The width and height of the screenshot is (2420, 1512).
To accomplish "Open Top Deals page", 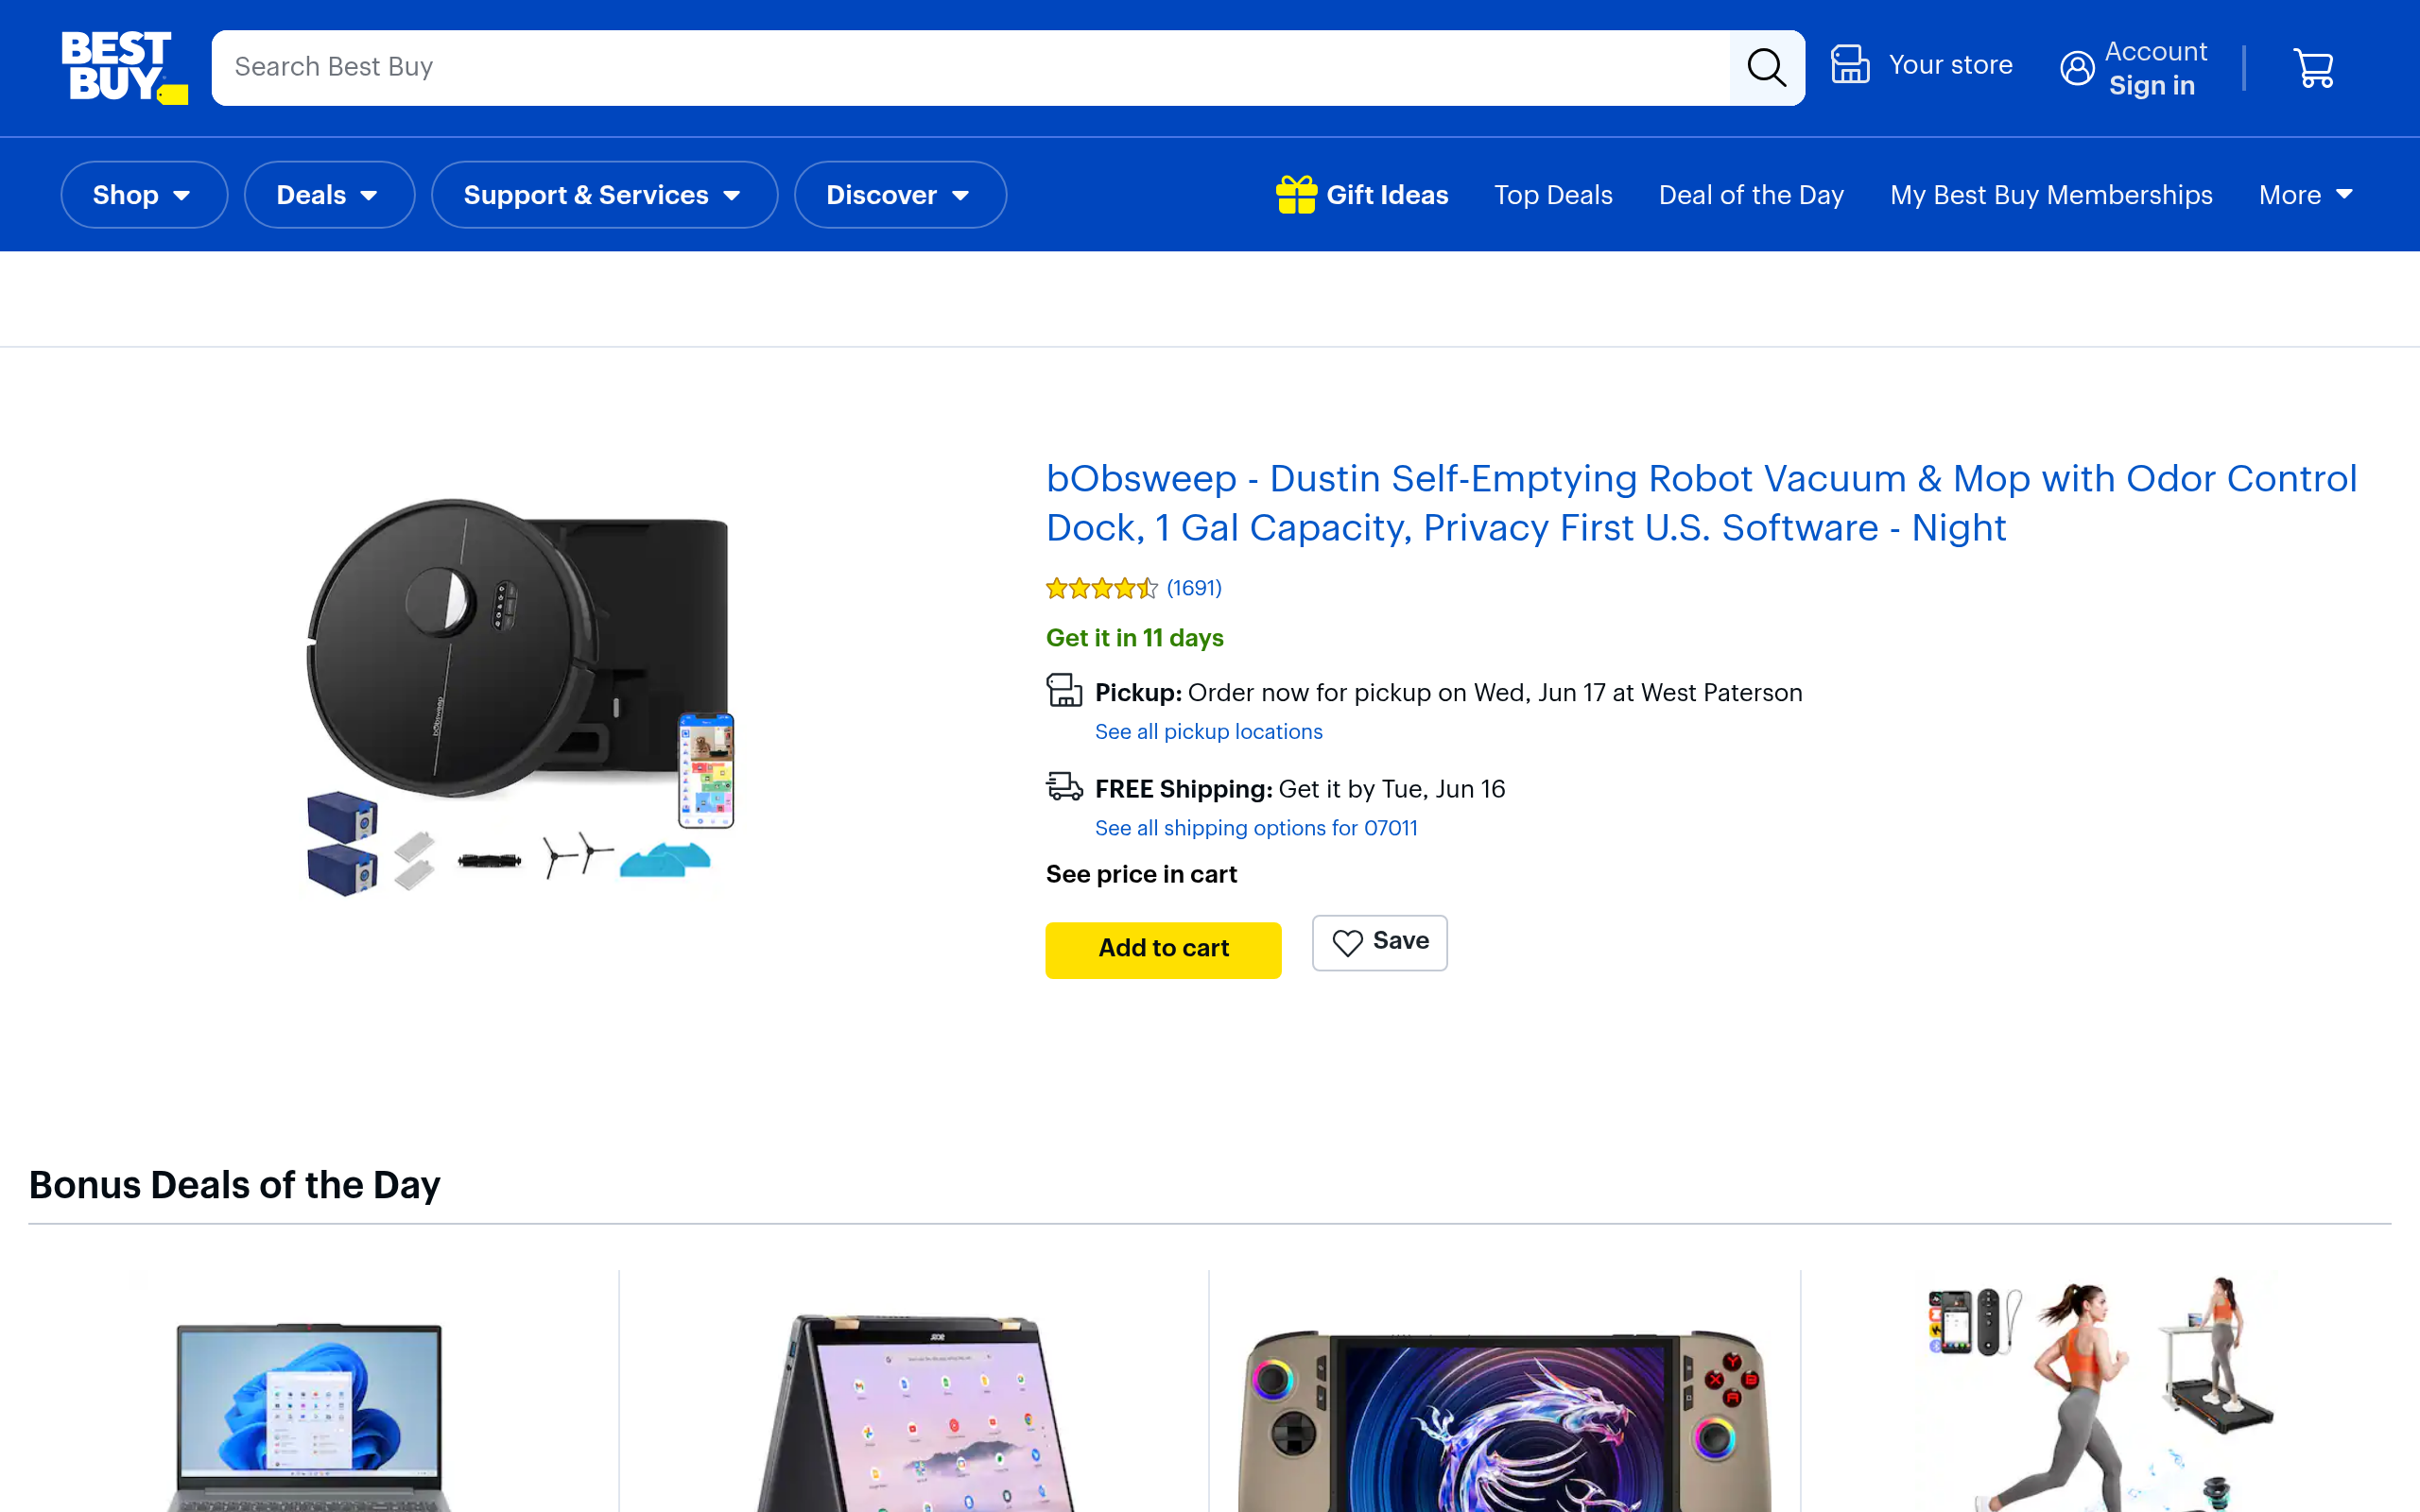I will (x=1553, y=195).
